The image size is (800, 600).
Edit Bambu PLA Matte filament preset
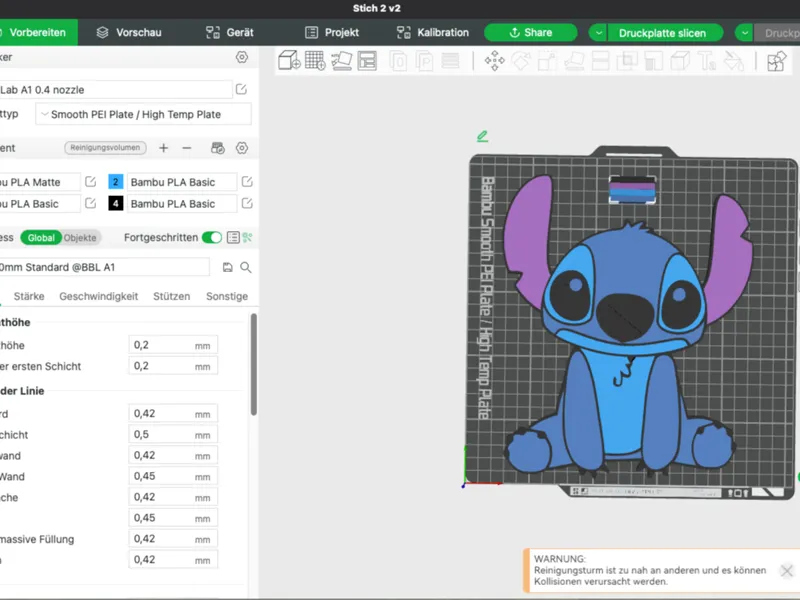90,182
